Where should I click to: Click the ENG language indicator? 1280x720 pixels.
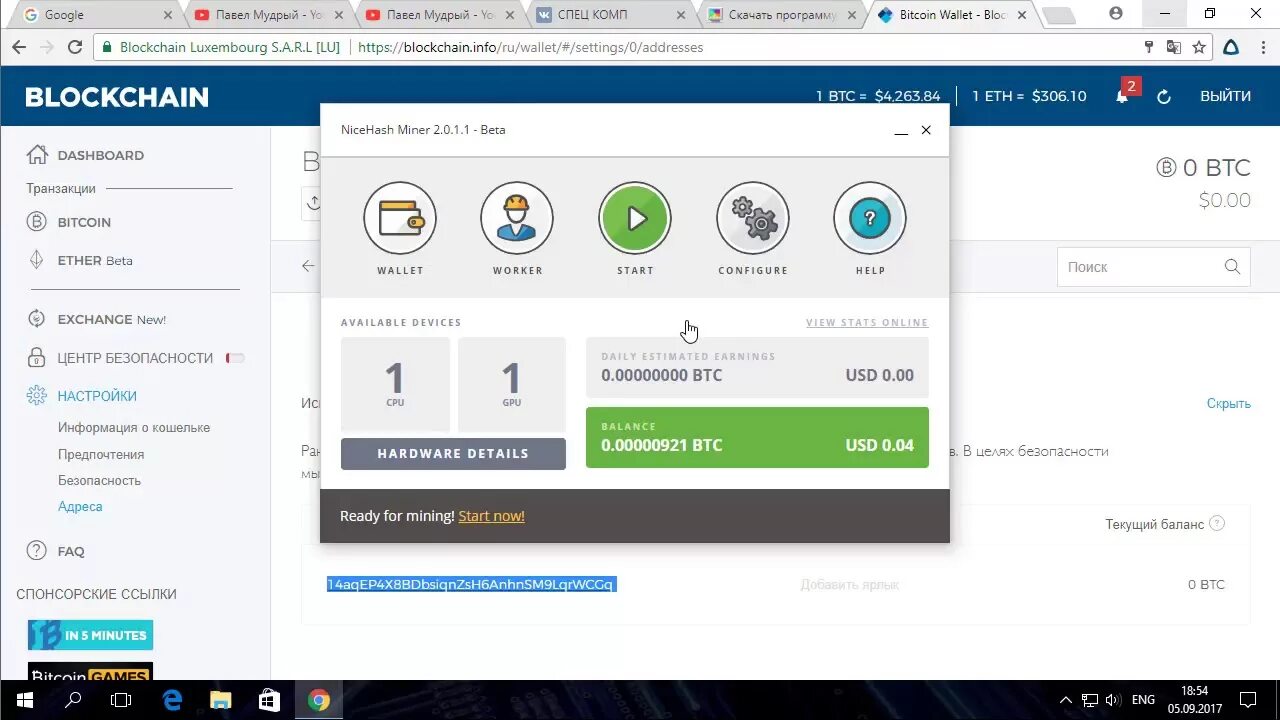tap(1143, 700)
